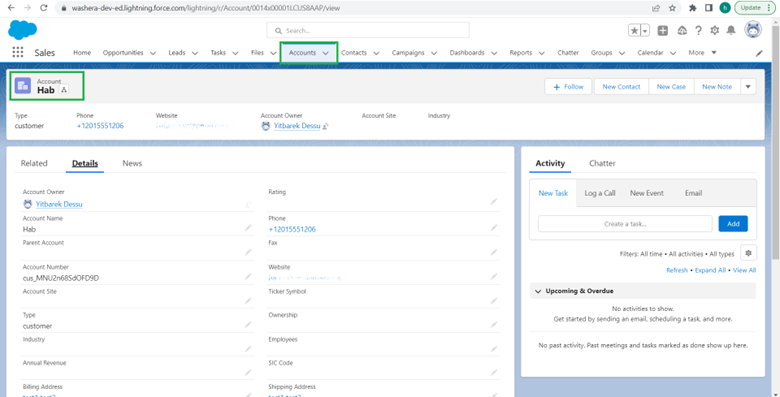Go to the Home nav item
The width and height of the screenshot is (780, 397).
click(x=82, y=53)
